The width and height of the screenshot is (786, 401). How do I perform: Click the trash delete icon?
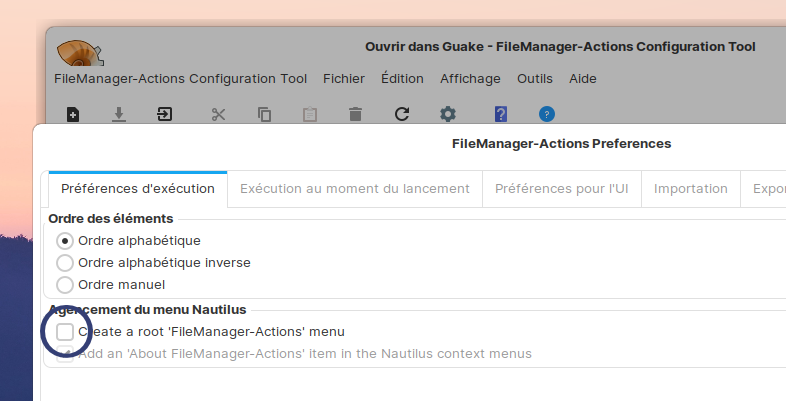[356, 114]
